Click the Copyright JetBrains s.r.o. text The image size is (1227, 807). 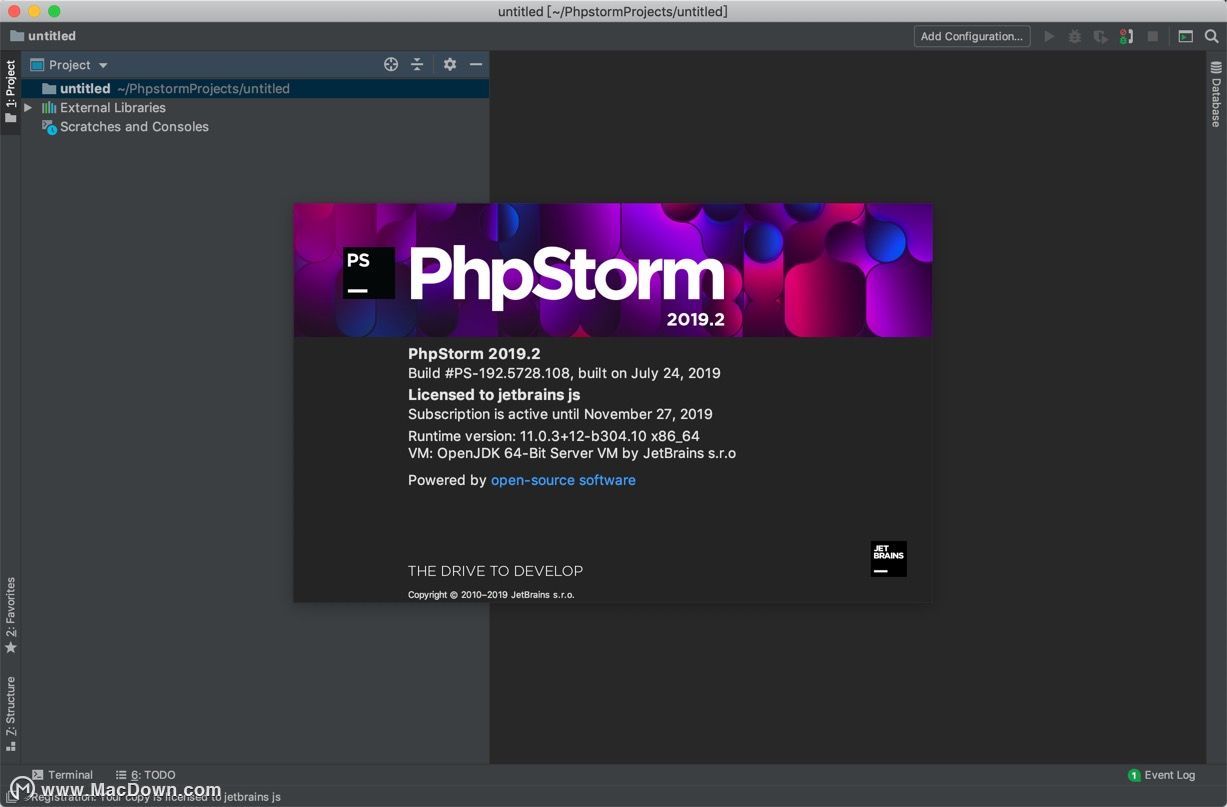[491, 595]
